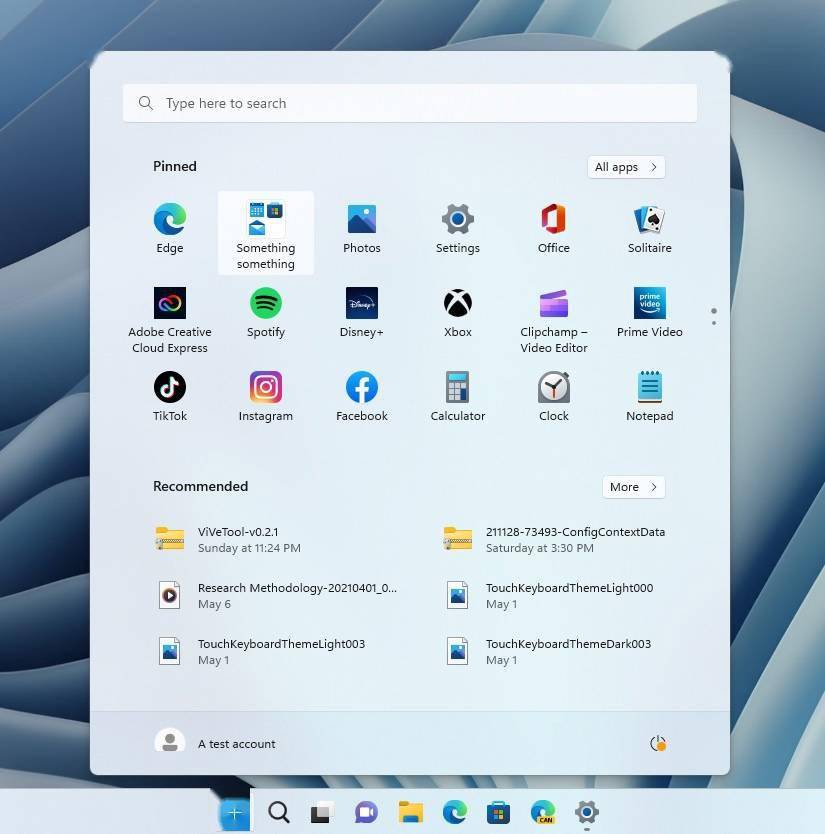Open the power options menu
The height and width of the screenshot is (834, 825).
pyautogui.click(x=657, y=743)
